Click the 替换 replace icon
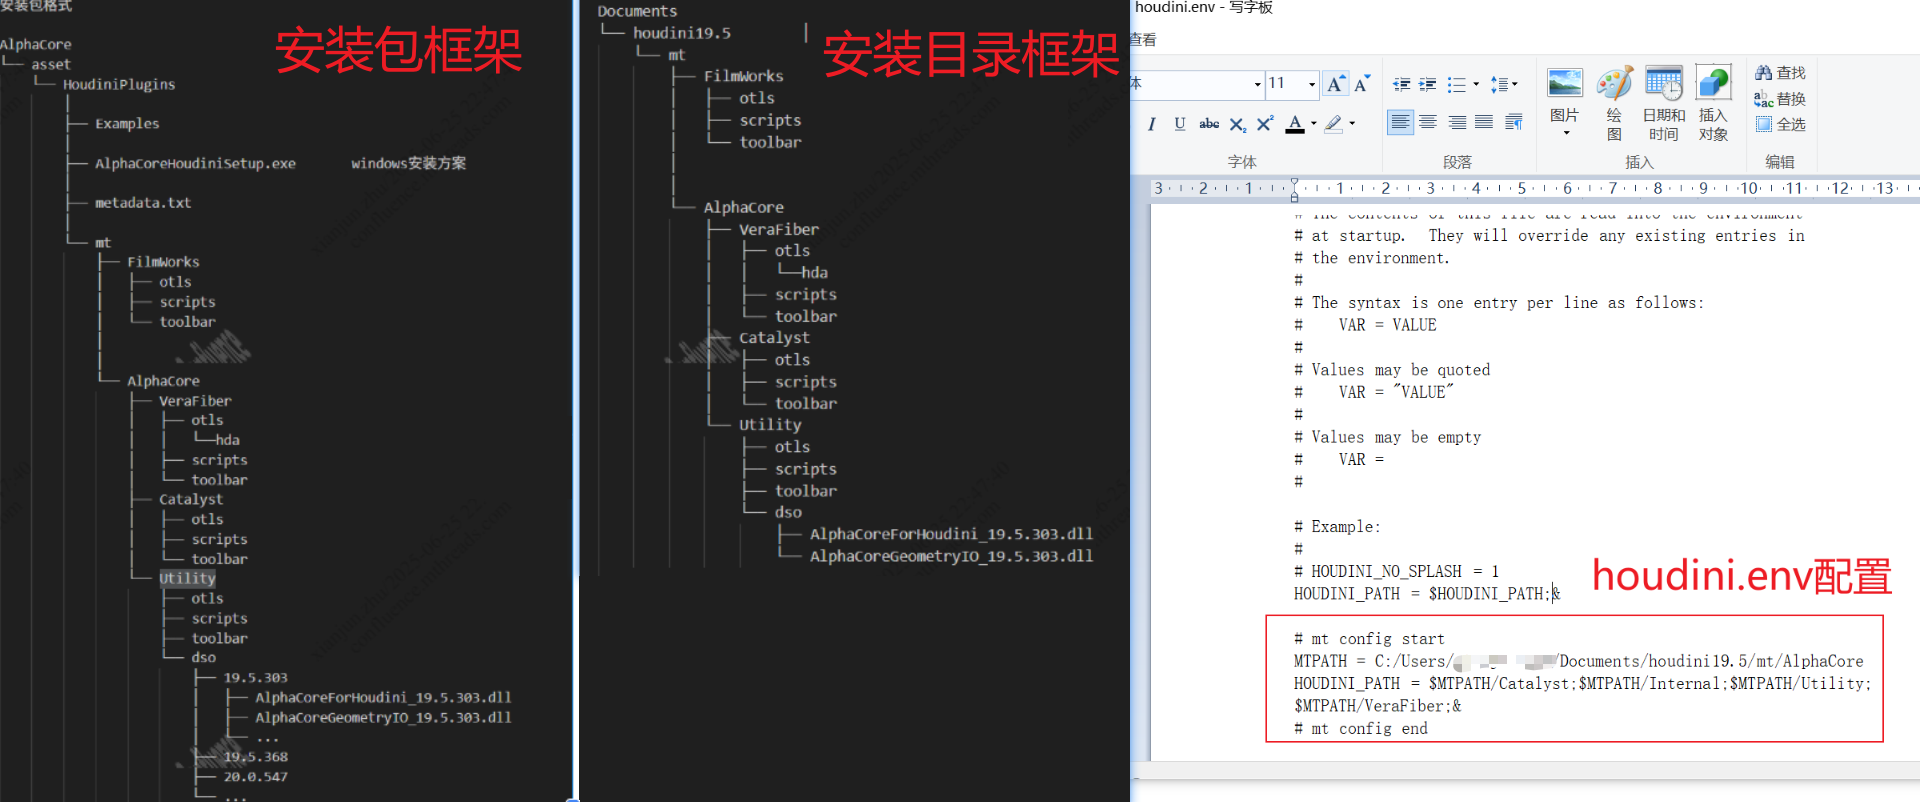Image resolution: width=1920 pixels, height=802 pixels. pyautogui.click(x=1764, y=98)
